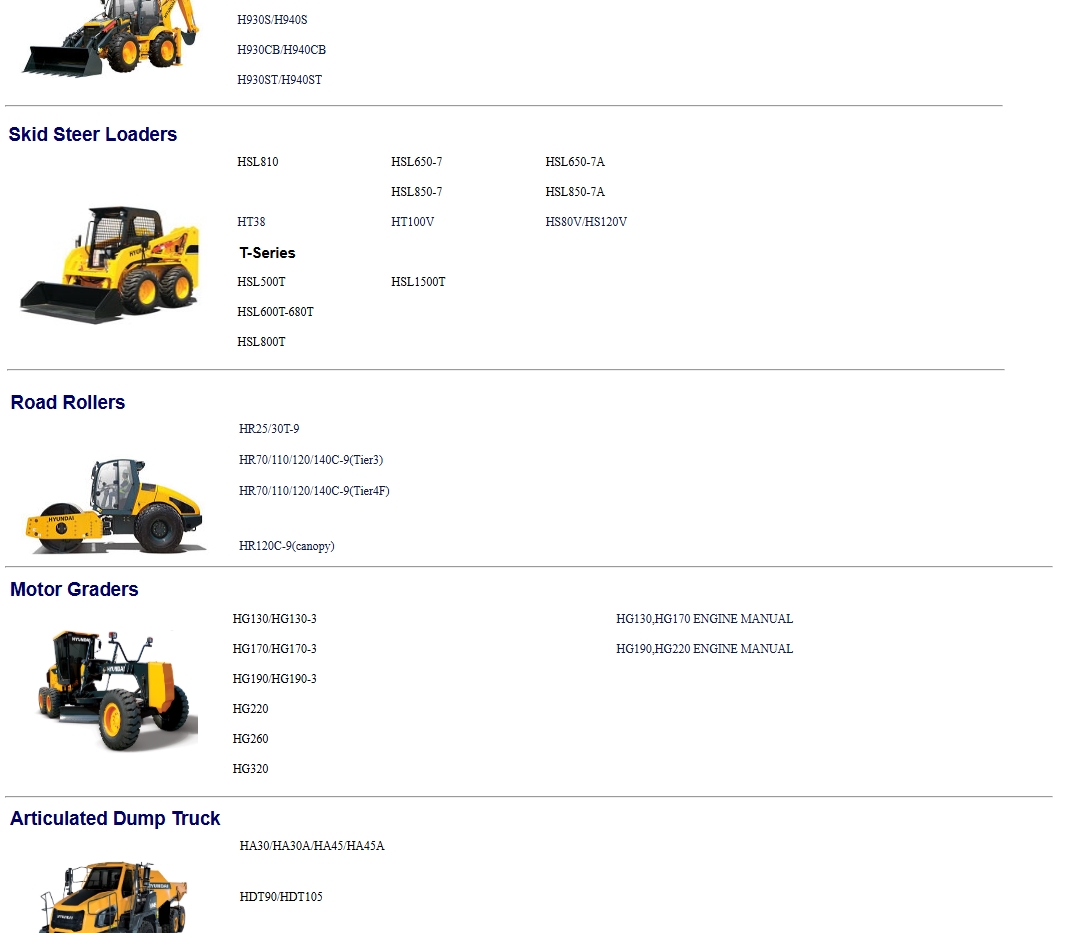Image resolution: width=1065 pixels, height=933 pixels.
Task: Open the HSL600T-680T manual link
Action: point(275,312)
